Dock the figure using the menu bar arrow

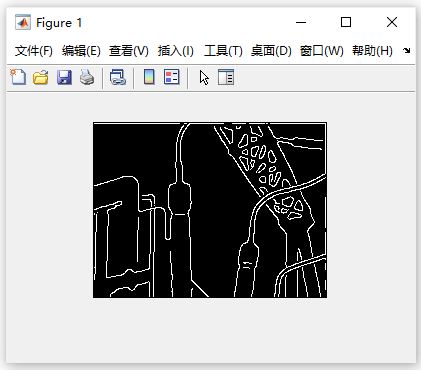[x=406, y=51]
